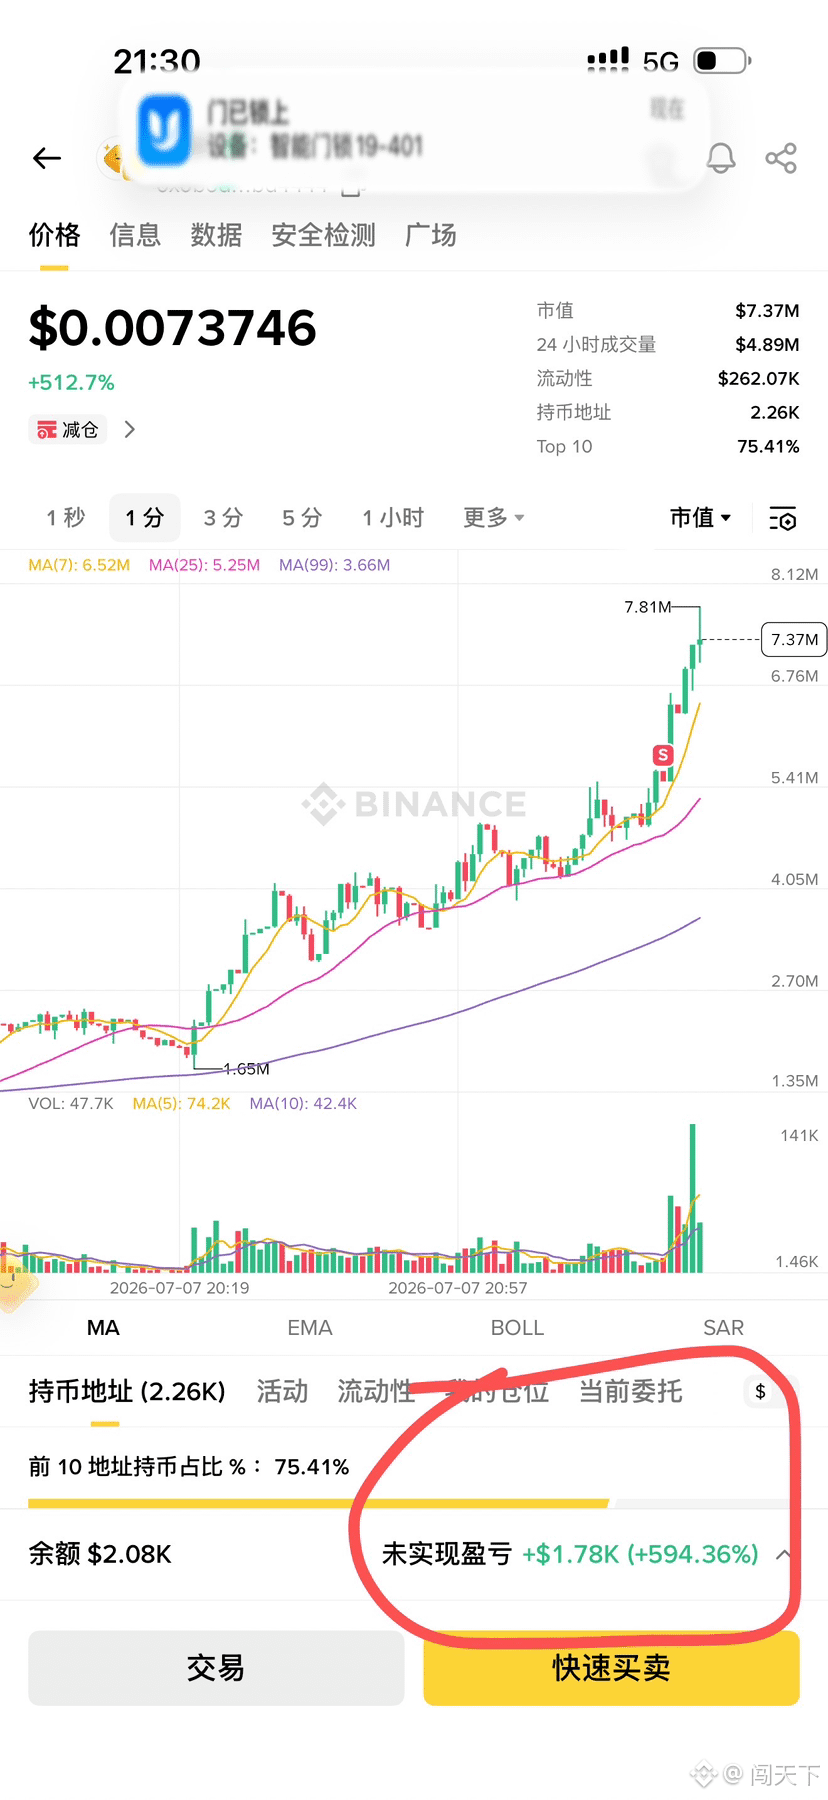
Task: Tap the +512.7% change value
Action: click(x=71, y=383)
